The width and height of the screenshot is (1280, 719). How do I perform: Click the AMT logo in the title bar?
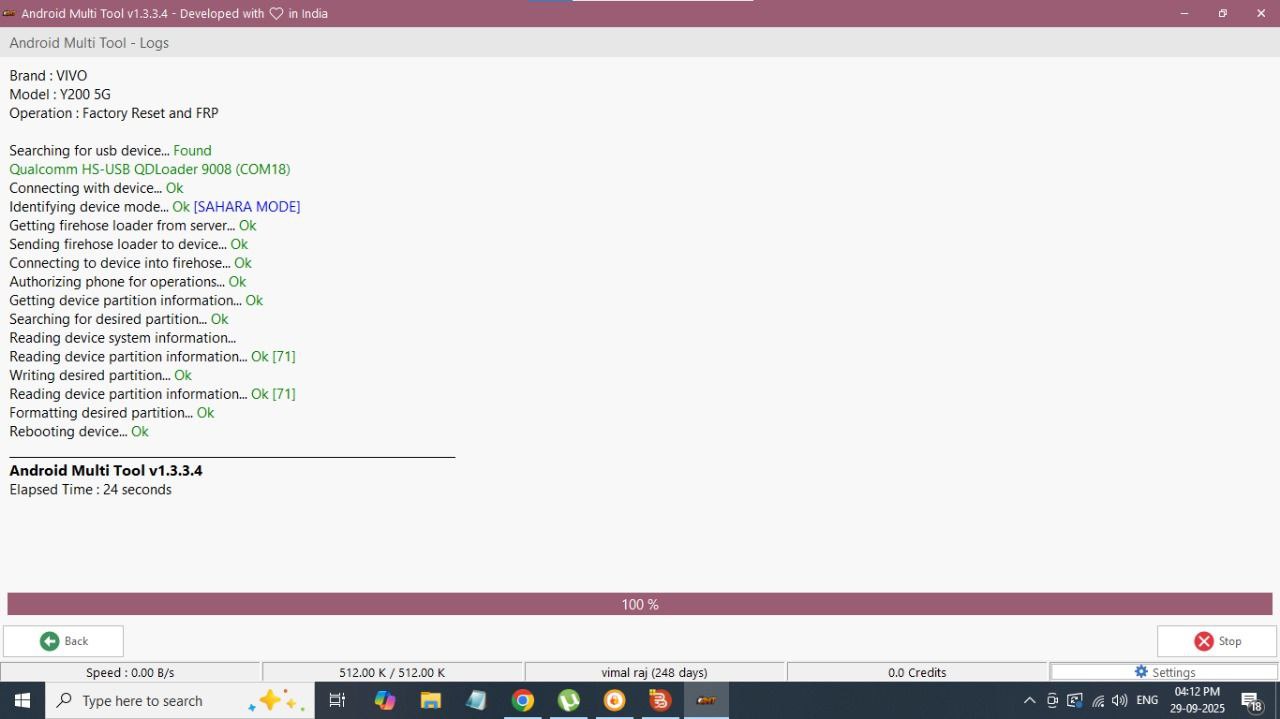pos(11,13)
